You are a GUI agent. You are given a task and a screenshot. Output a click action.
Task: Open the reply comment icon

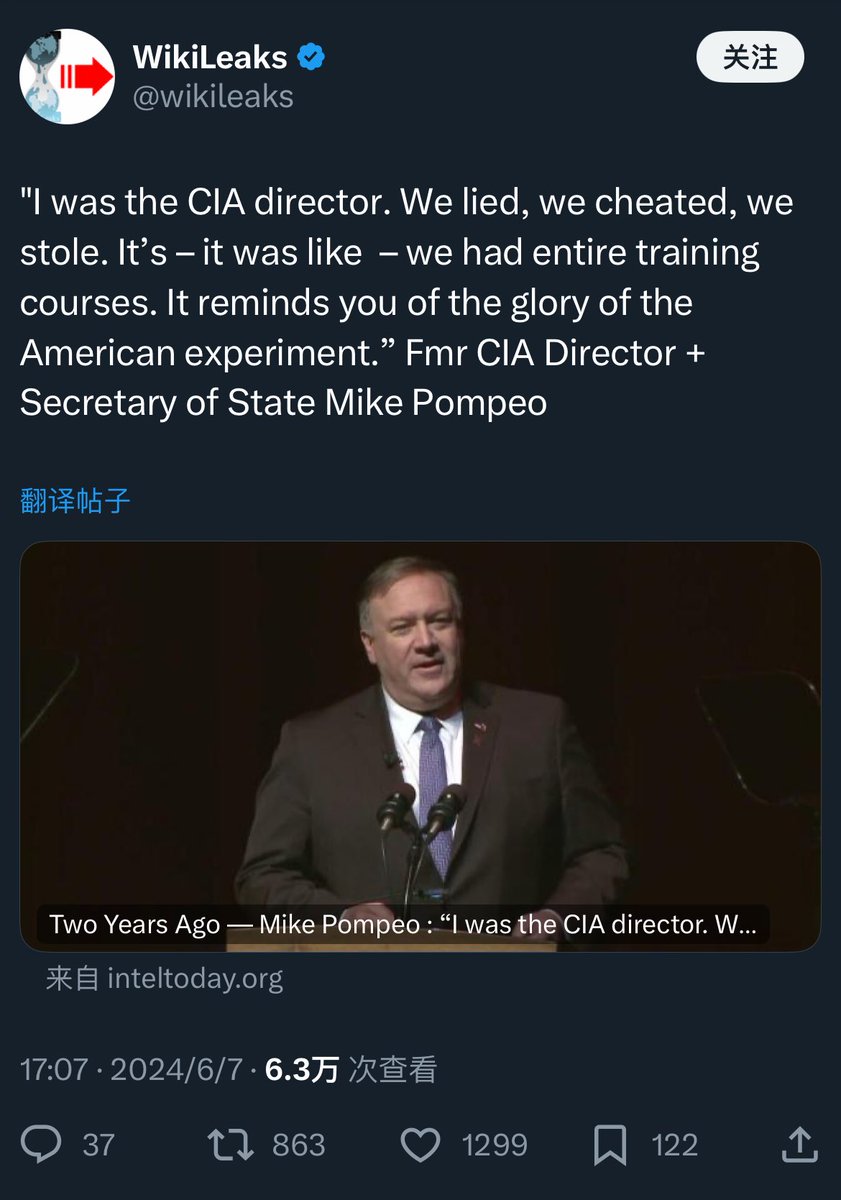click(41, 1144)
